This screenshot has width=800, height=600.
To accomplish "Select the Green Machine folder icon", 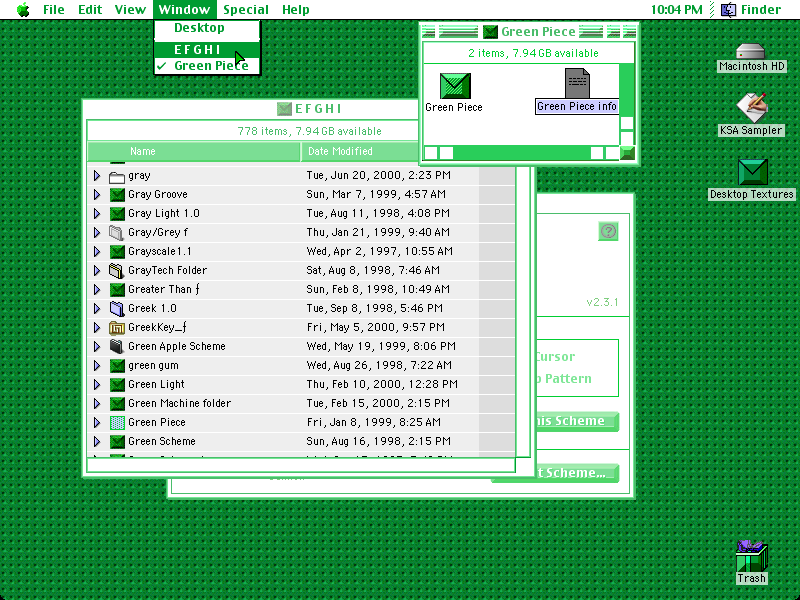I will [117, 404].
